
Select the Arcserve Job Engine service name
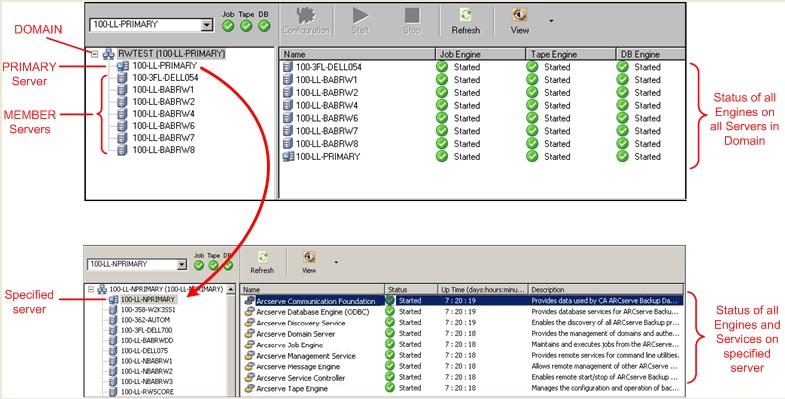click(289, 345)
